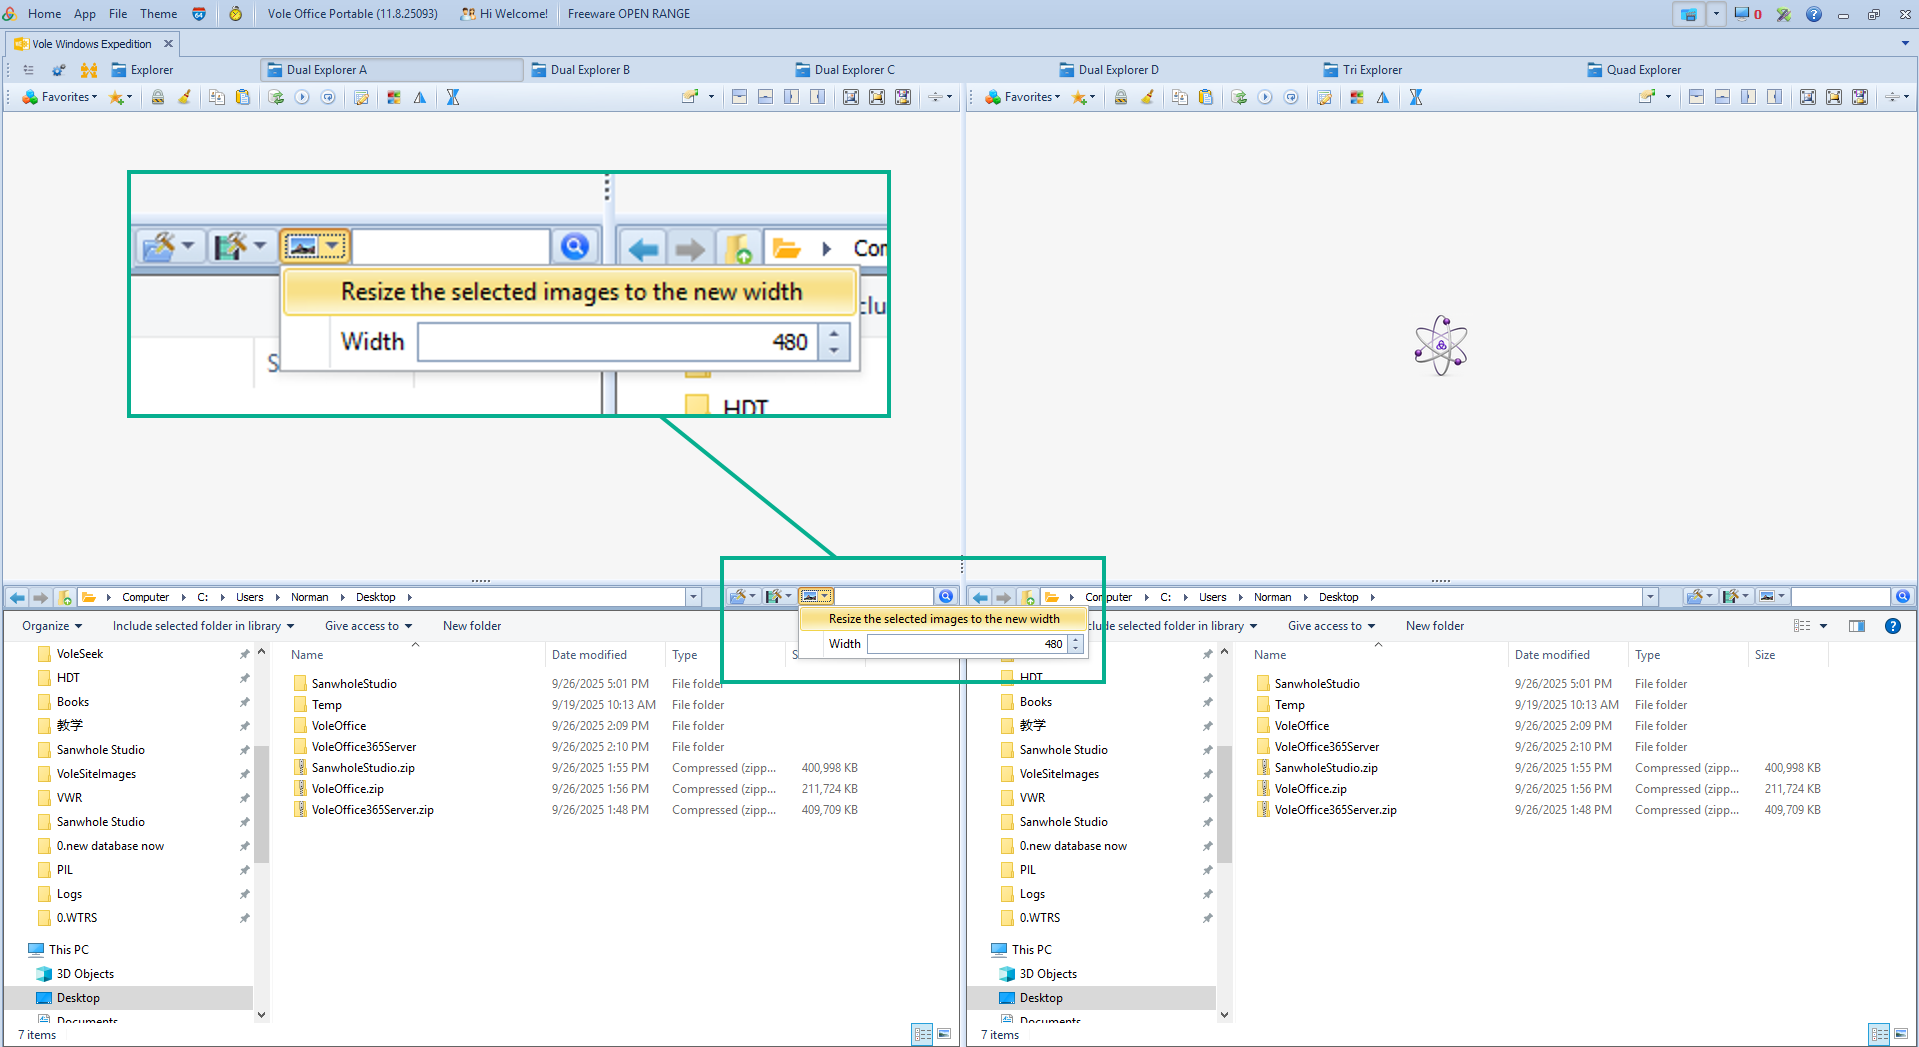Open the Organize dropdown in left pane
1919x1047 pixels.
pos(52,626)
